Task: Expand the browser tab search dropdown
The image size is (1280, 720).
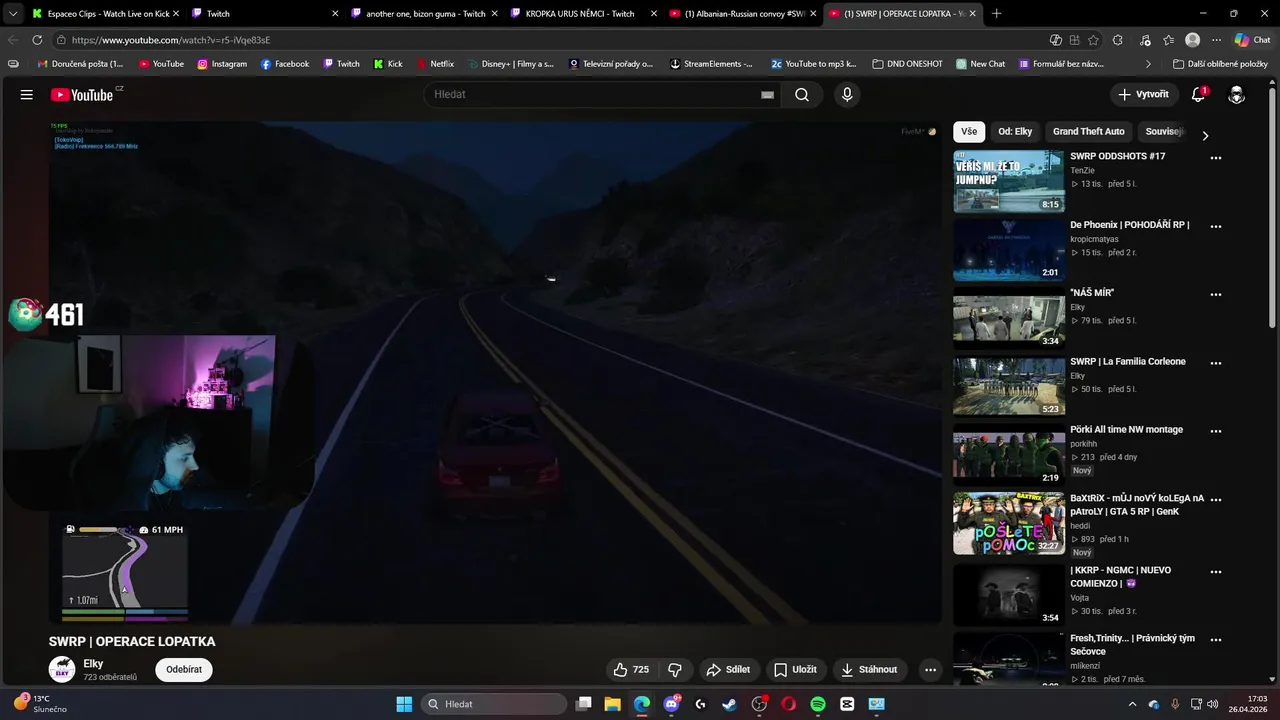Action: 12,14
